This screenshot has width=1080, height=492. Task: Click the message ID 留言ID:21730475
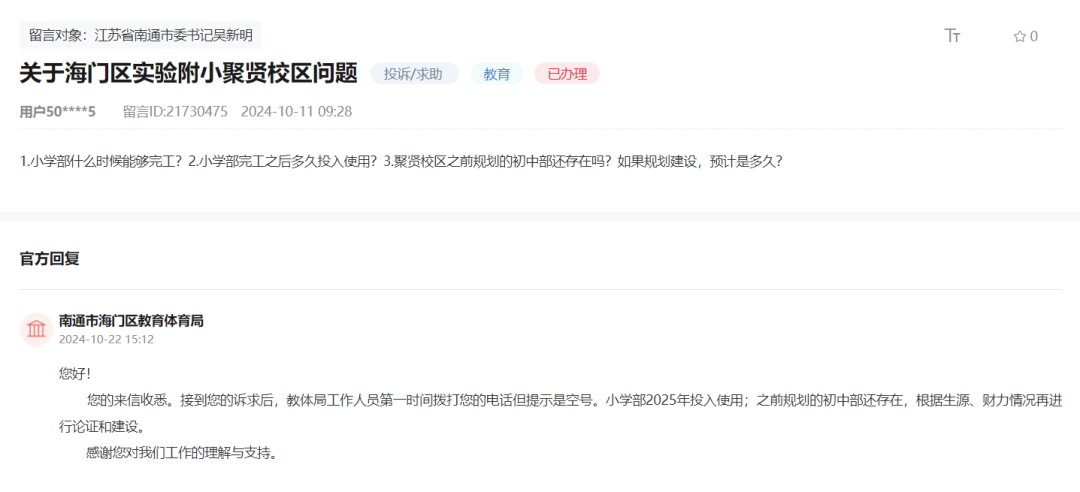click(x=175, y=112)
